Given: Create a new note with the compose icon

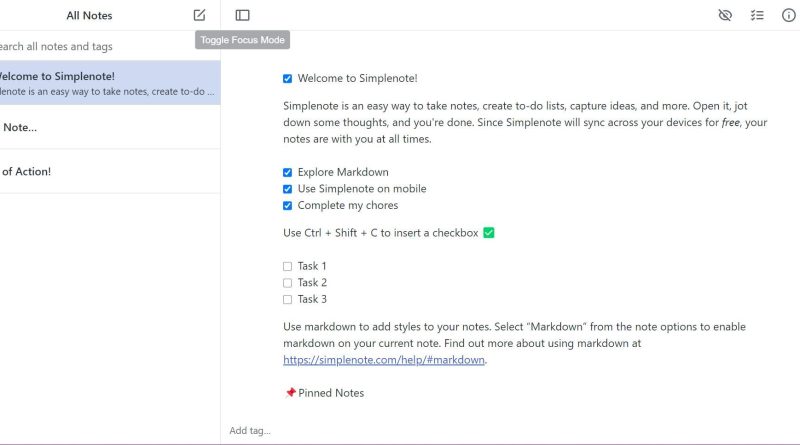Looking at the screenshot, I should tap(199, 15).
